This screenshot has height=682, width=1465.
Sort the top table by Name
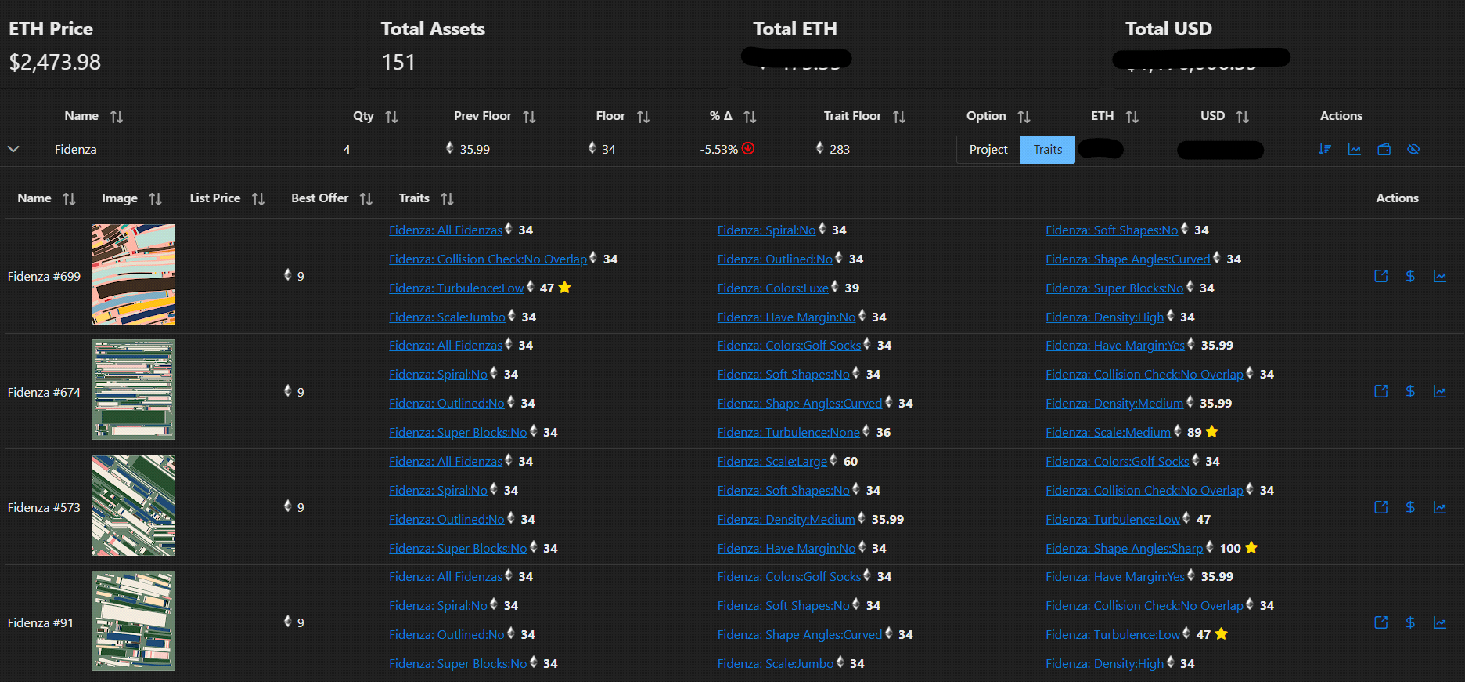click(x=116, y=117)
